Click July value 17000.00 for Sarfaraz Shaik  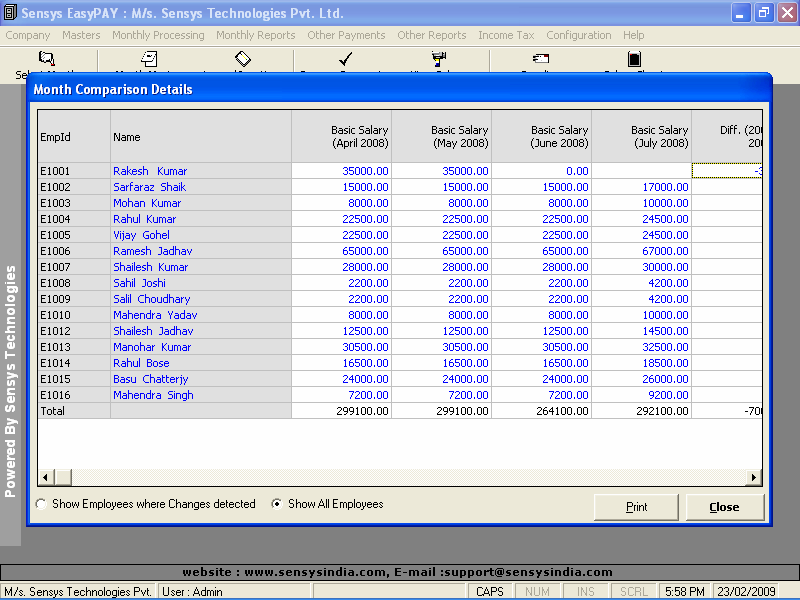click(642, 187)
